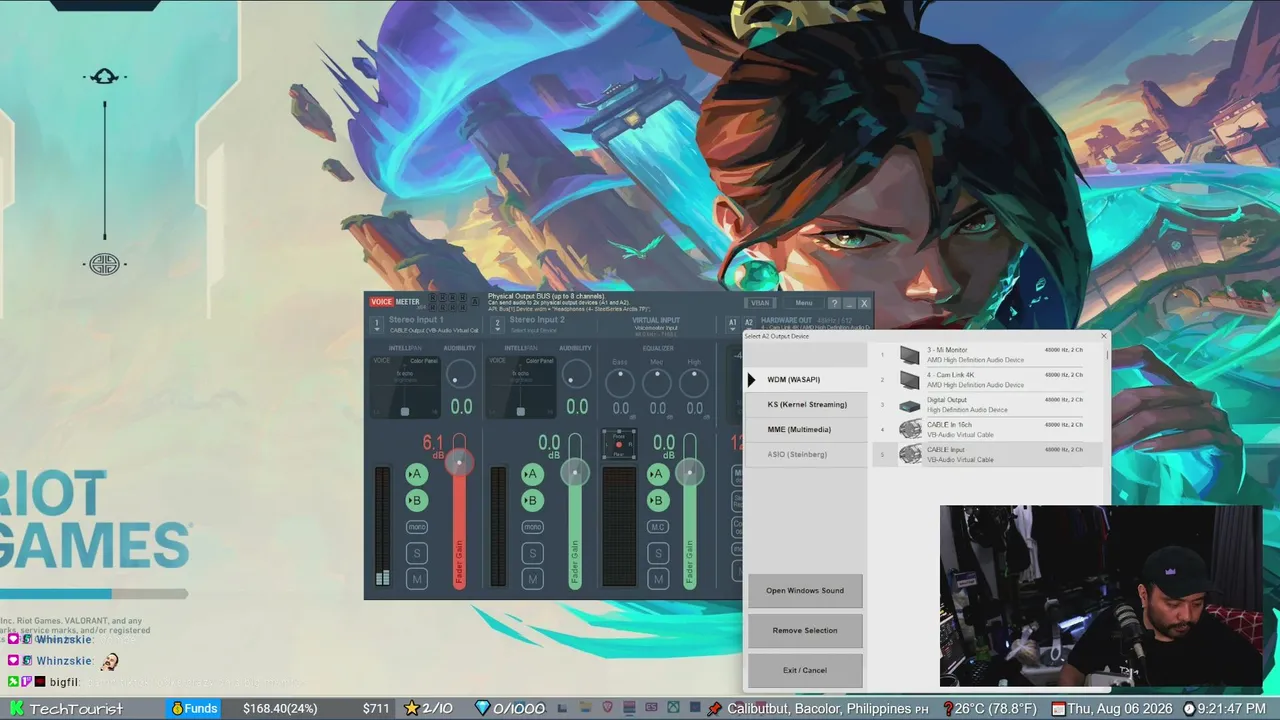This screenshot has width=1280, height=720.
Task: Click the diamond icon beside 0/1000
Action: tap(482, 709)
